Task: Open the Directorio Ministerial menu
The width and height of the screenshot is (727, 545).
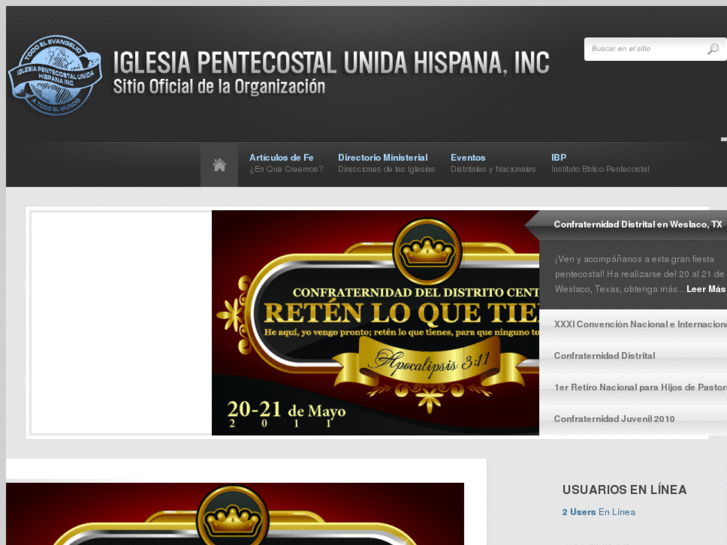Action: (386, 163)
